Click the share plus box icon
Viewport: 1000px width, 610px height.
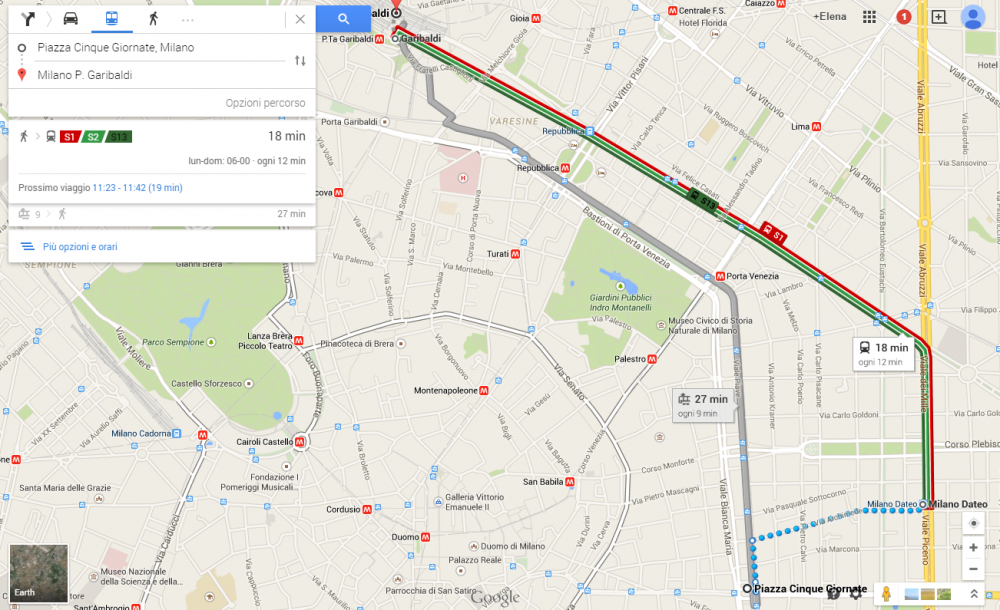click(939, 17)
